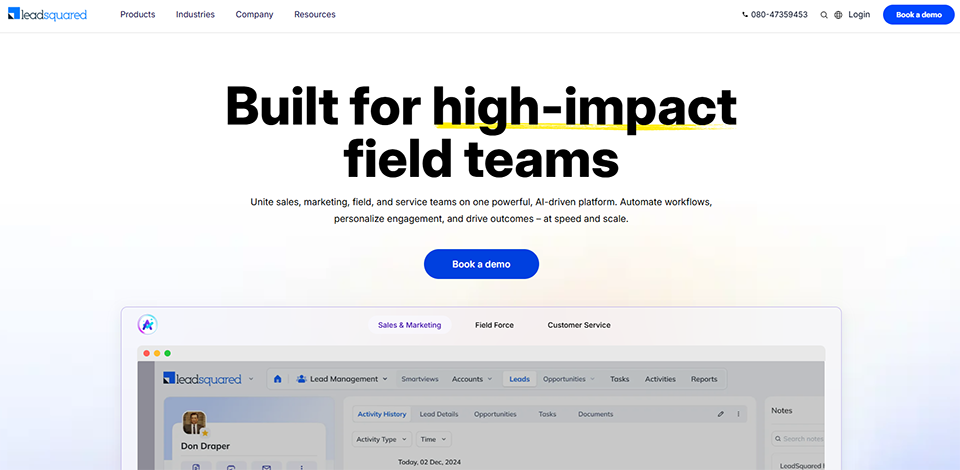The height and width of the screenshot is (470, 960).
Task: Click the home icon in demo navbar
Action: point(277,379)
